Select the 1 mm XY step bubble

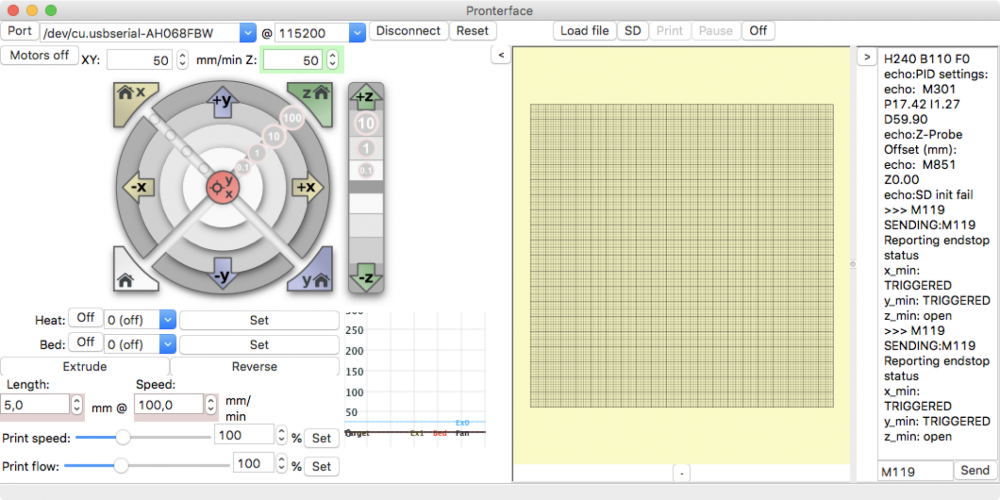click(257, 153)
